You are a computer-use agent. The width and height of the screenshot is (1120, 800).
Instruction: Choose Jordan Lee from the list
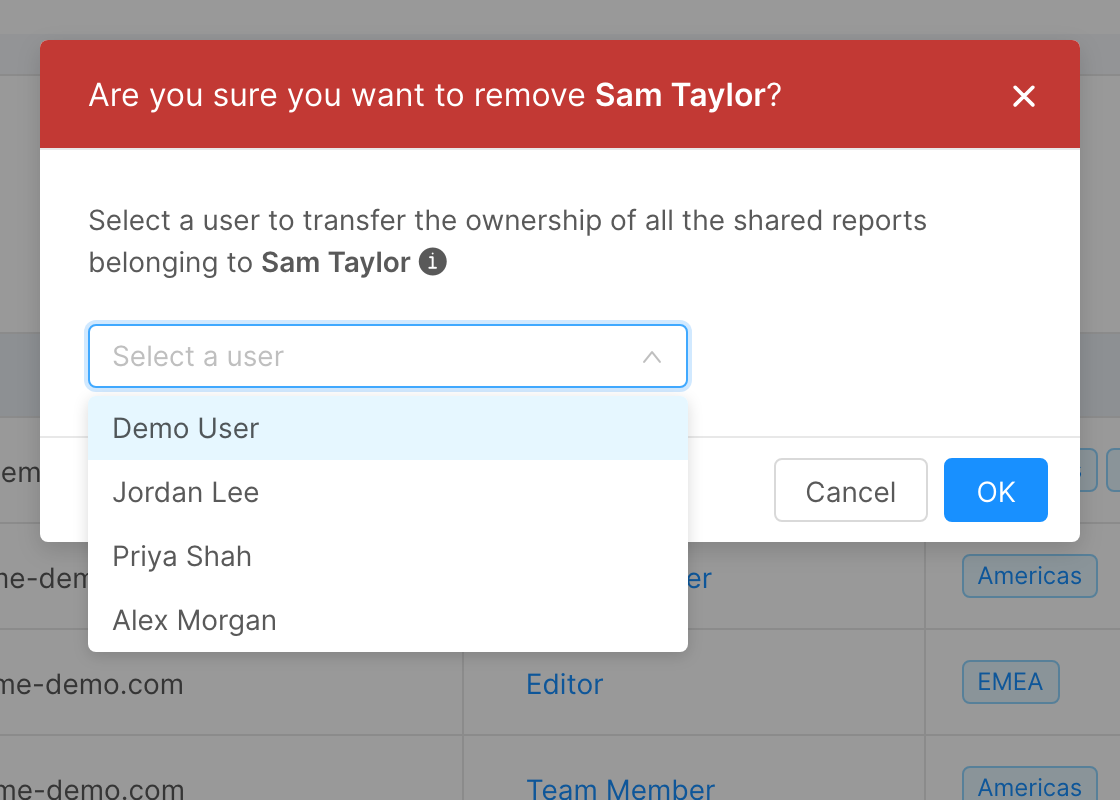tap(388, 492)
